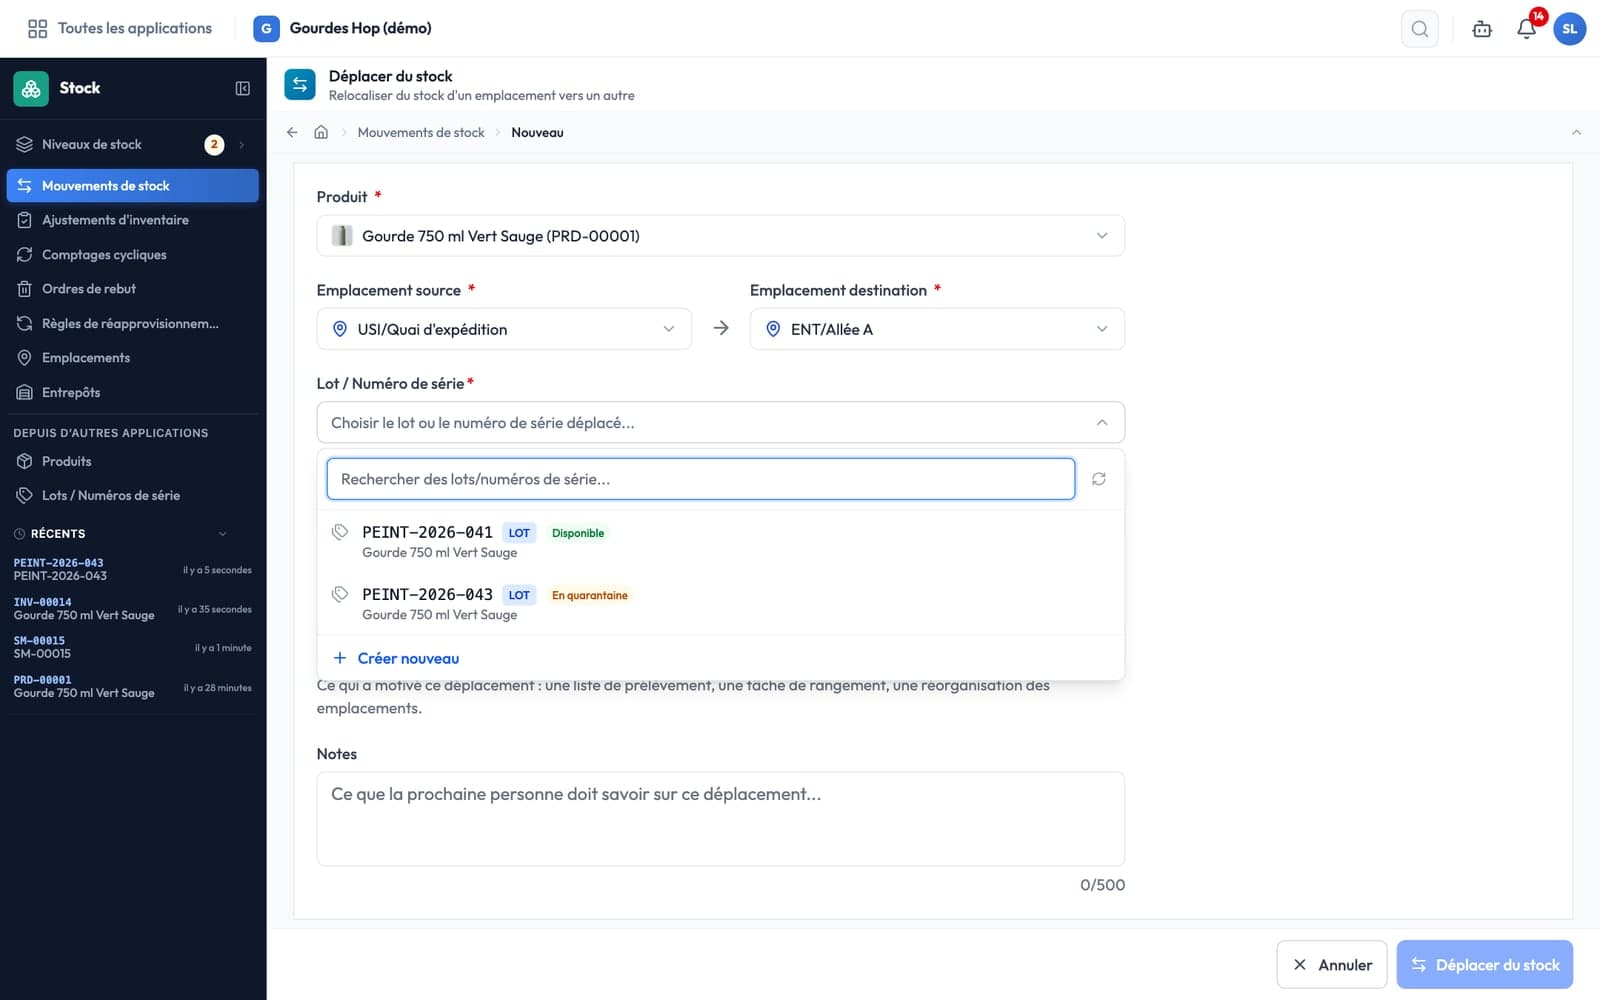Open Emplacement source dropdown
This screenshot has height=1000, width=1600.
(x=504, y=329)
